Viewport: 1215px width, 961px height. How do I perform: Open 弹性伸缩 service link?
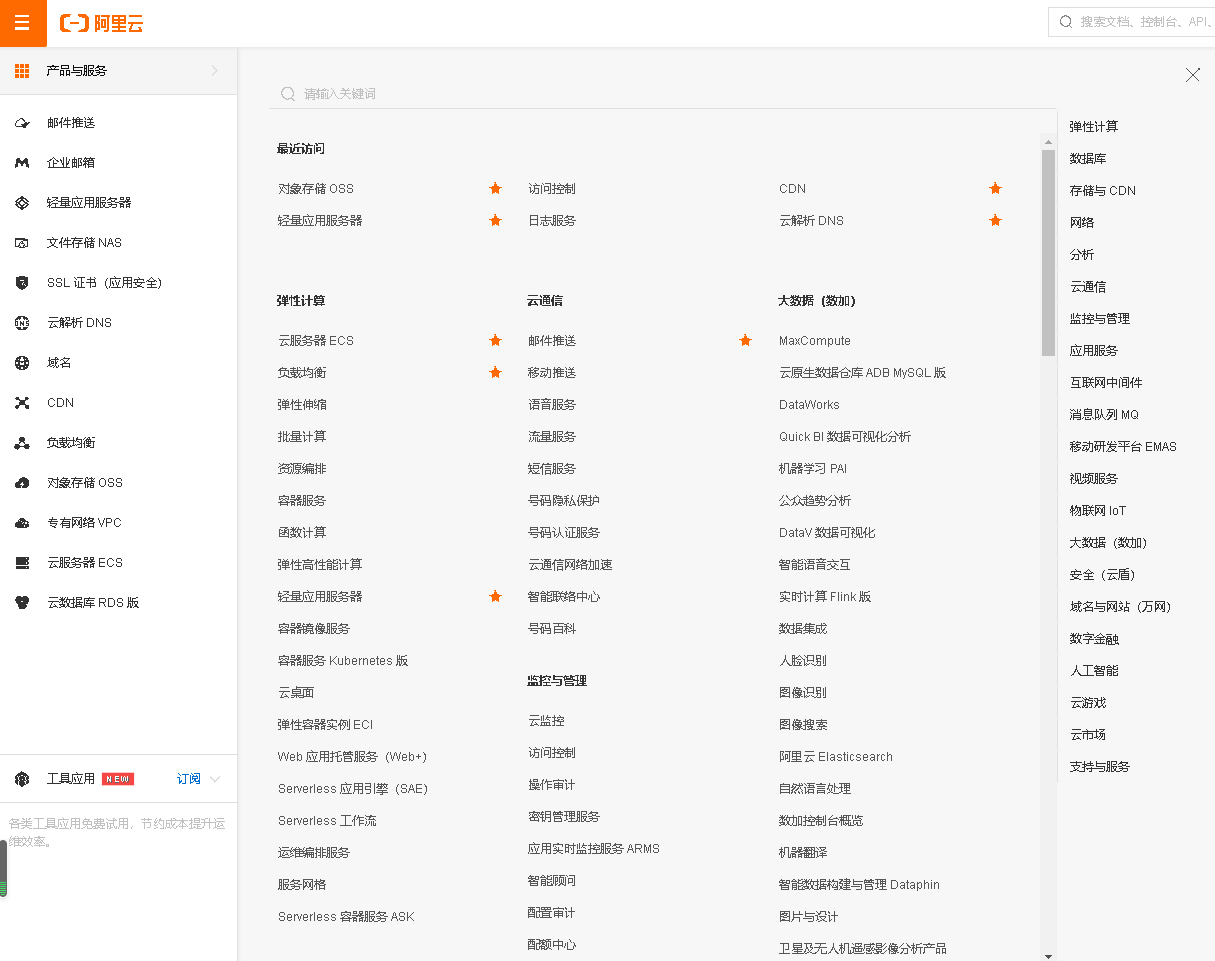302,405
